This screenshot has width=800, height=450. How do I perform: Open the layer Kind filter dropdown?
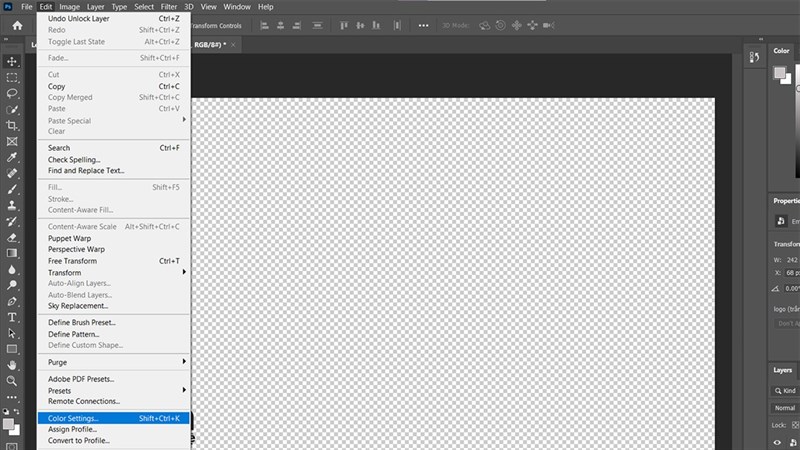pyautogui.click(x=787, y=389)
